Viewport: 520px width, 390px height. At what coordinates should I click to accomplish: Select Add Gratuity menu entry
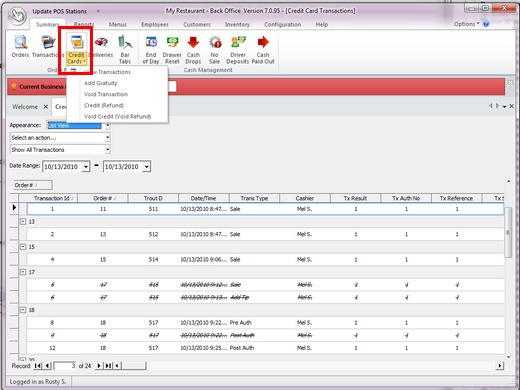pyautogui.click(x=117, y=83)
